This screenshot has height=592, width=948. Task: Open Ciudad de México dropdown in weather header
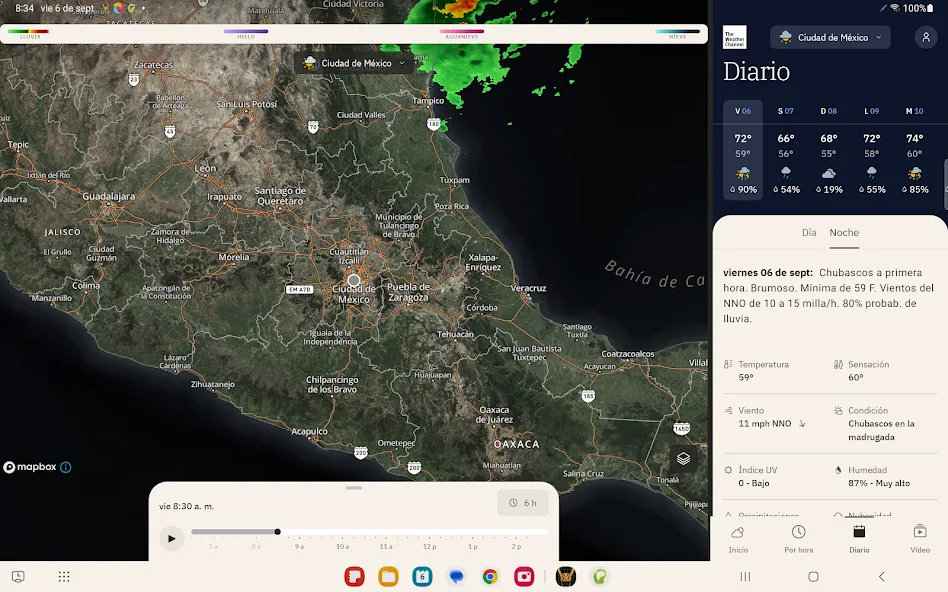click(830, 37)
